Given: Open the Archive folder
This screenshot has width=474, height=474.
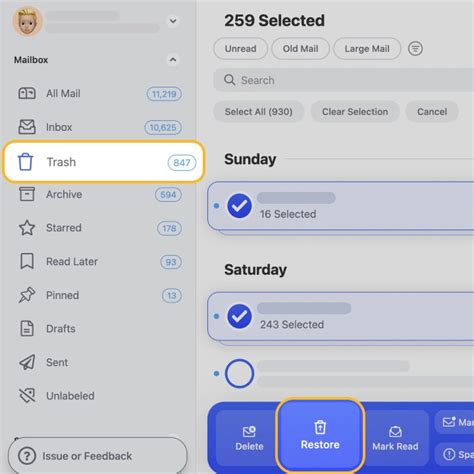Looking at the screenshot, I should (x=100, y=195).
